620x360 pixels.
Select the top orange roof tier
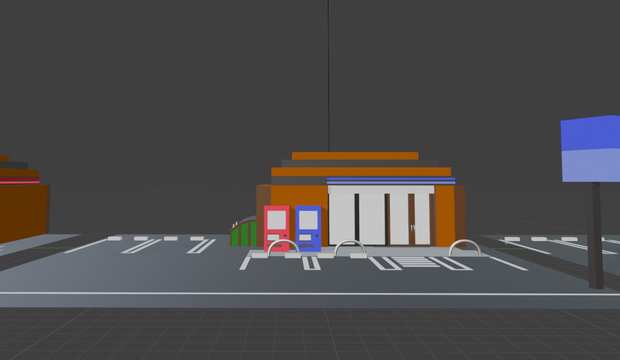pyautogui.click(x=355, y=156)
